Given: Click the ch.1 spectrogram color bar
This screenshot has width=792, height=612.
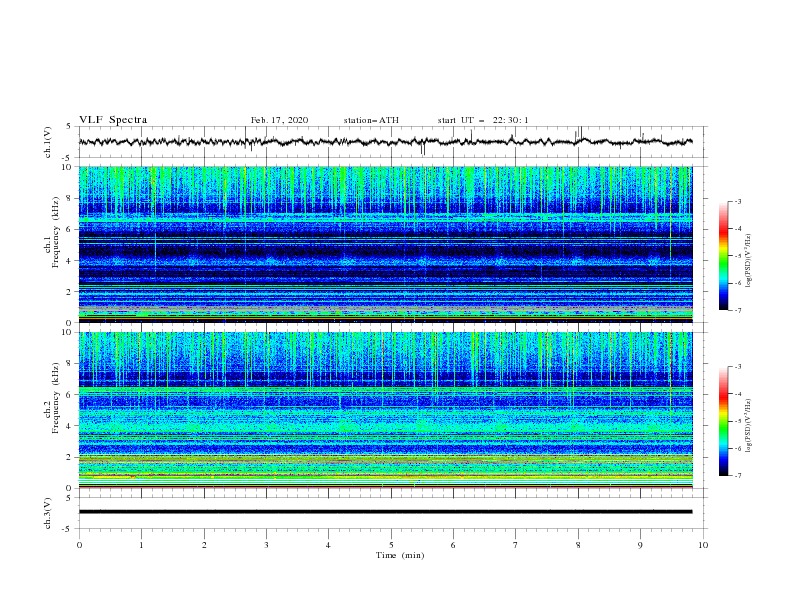Looking at the screenshot, I should (x=724, y=256).
